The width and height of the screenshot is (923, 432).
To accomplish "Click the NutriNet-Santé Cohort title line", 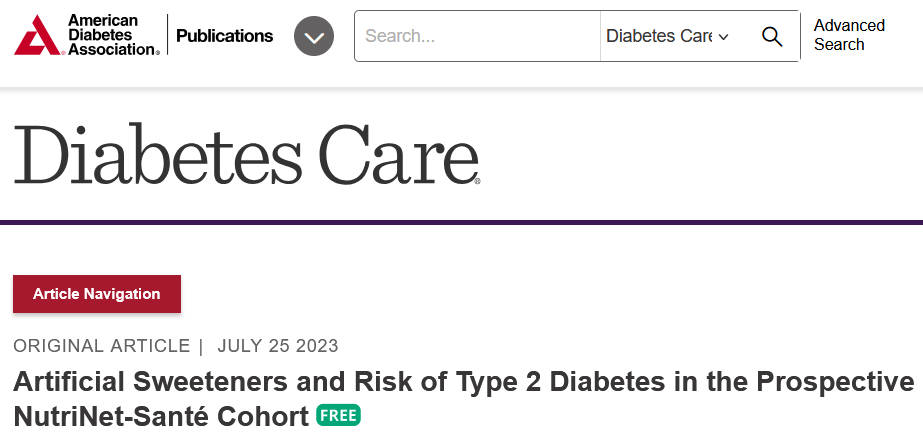I will tap(161, 416).
